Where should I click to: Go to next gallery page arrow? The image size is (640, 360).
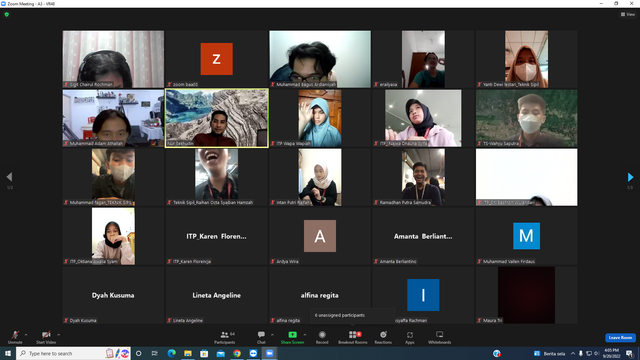coord(630,177)
